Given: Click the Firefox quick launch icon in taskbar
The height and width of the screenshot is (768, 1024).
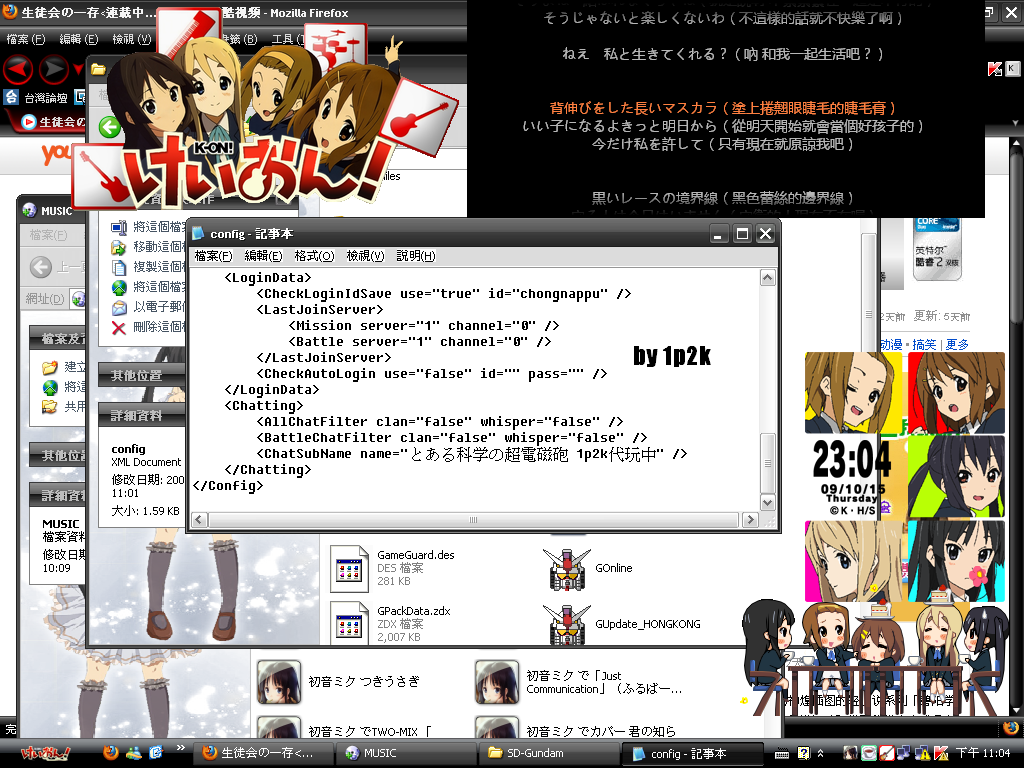Looking at the screenshot, I should (110, 752).
